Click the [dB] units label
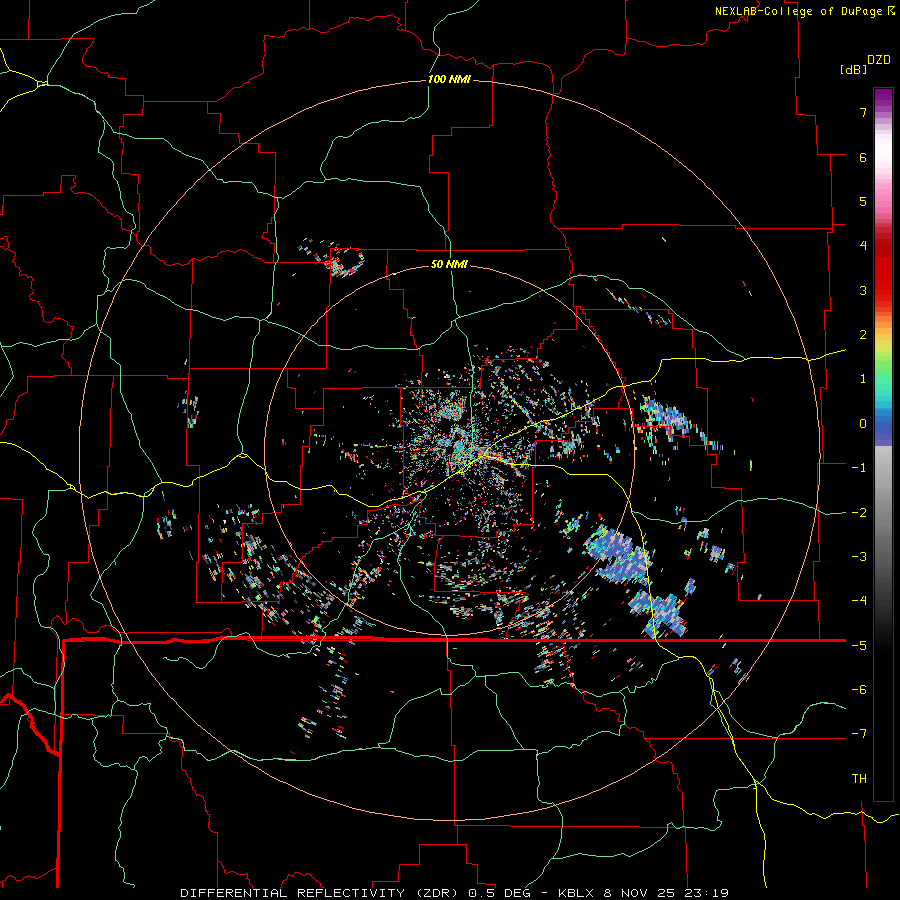Image resolution: width=900 pixels, height=900 pixels. [x=853, y=69]
